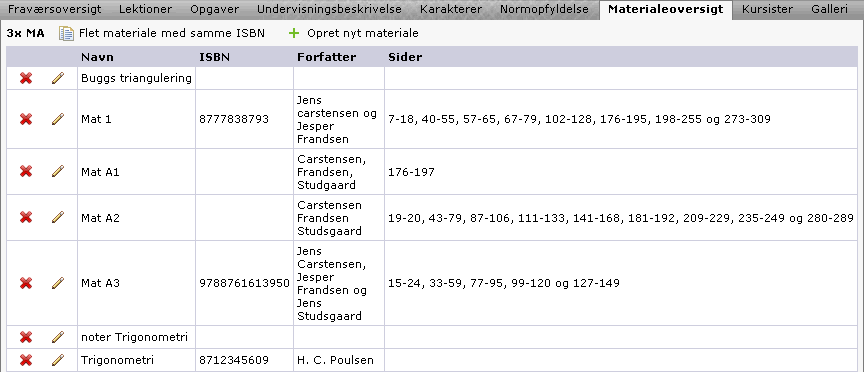Image resolution: width=864 pixels, height=372 pixels.
Task: Open the Fraværsoversigt tab
Action: (x=55, y=9)
